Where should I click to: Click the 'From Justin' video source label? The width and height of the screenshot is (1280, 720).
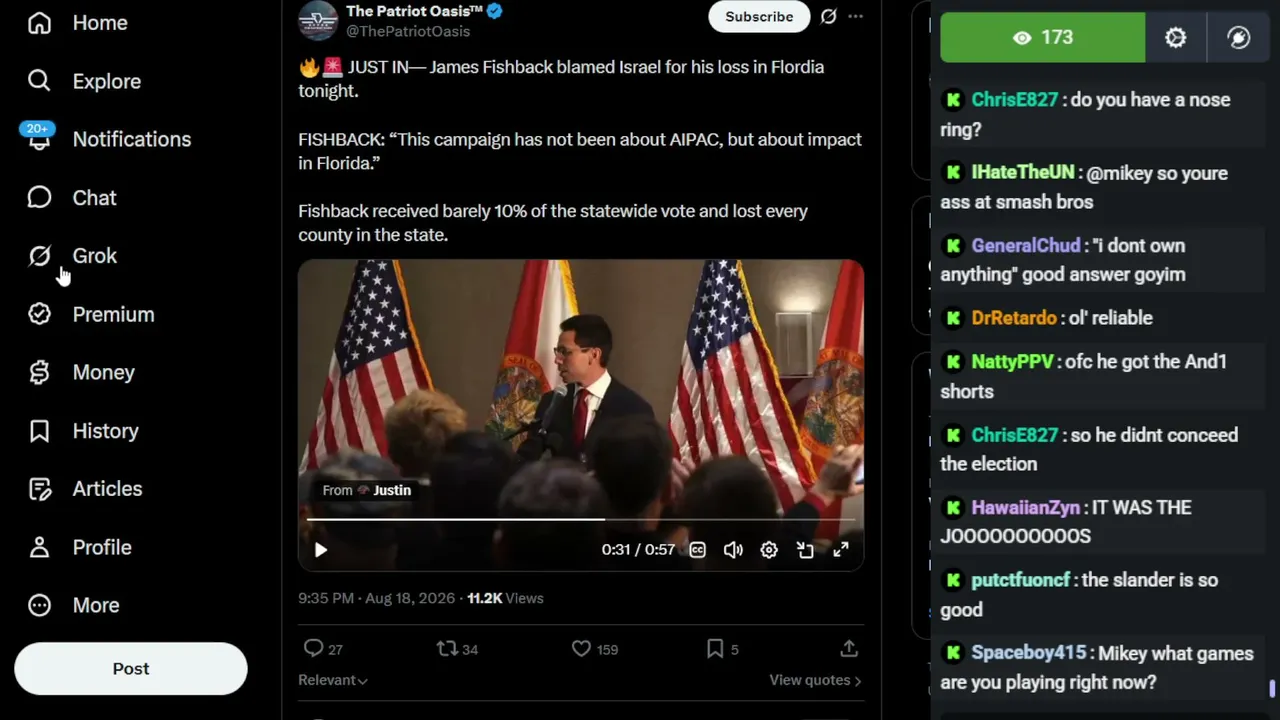(x=367, y=490)
